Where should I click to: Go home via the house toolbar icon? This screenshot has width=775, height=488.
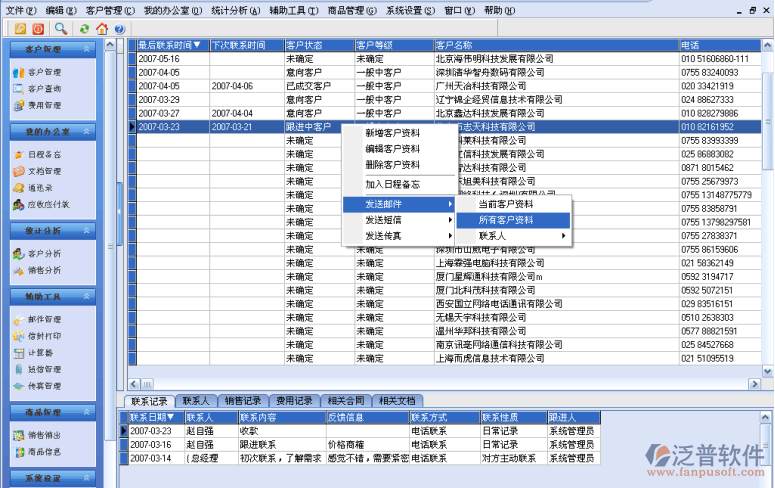pyautogui.click(x=102, y=29)
